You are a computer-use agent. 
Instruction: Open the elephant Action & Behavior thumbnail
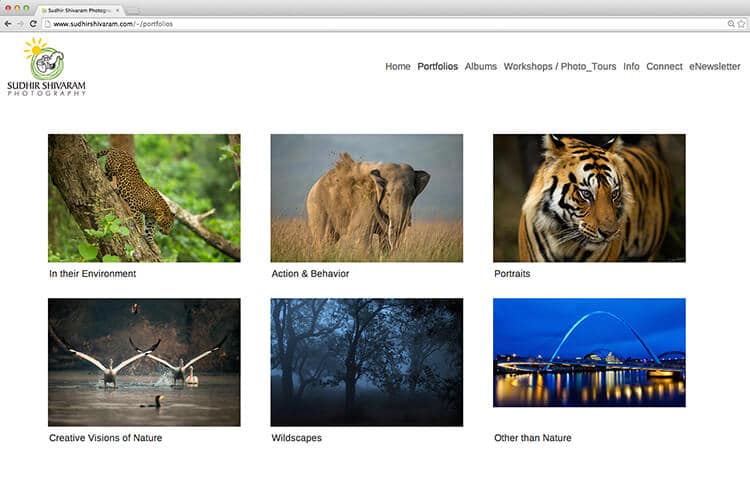tap(366, 198)
